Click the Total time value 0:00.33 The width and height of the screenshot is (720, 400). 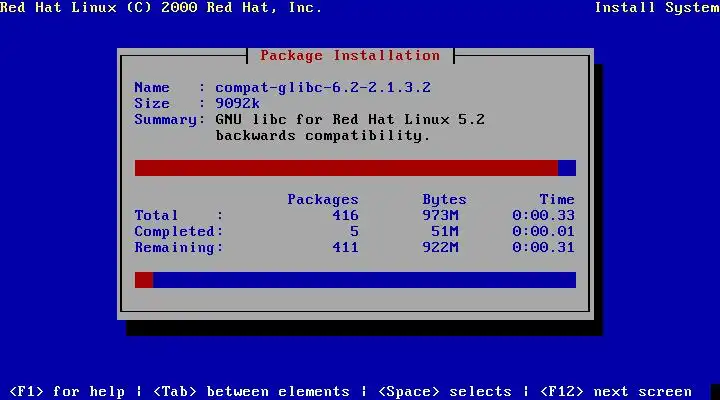click(543, 215)
